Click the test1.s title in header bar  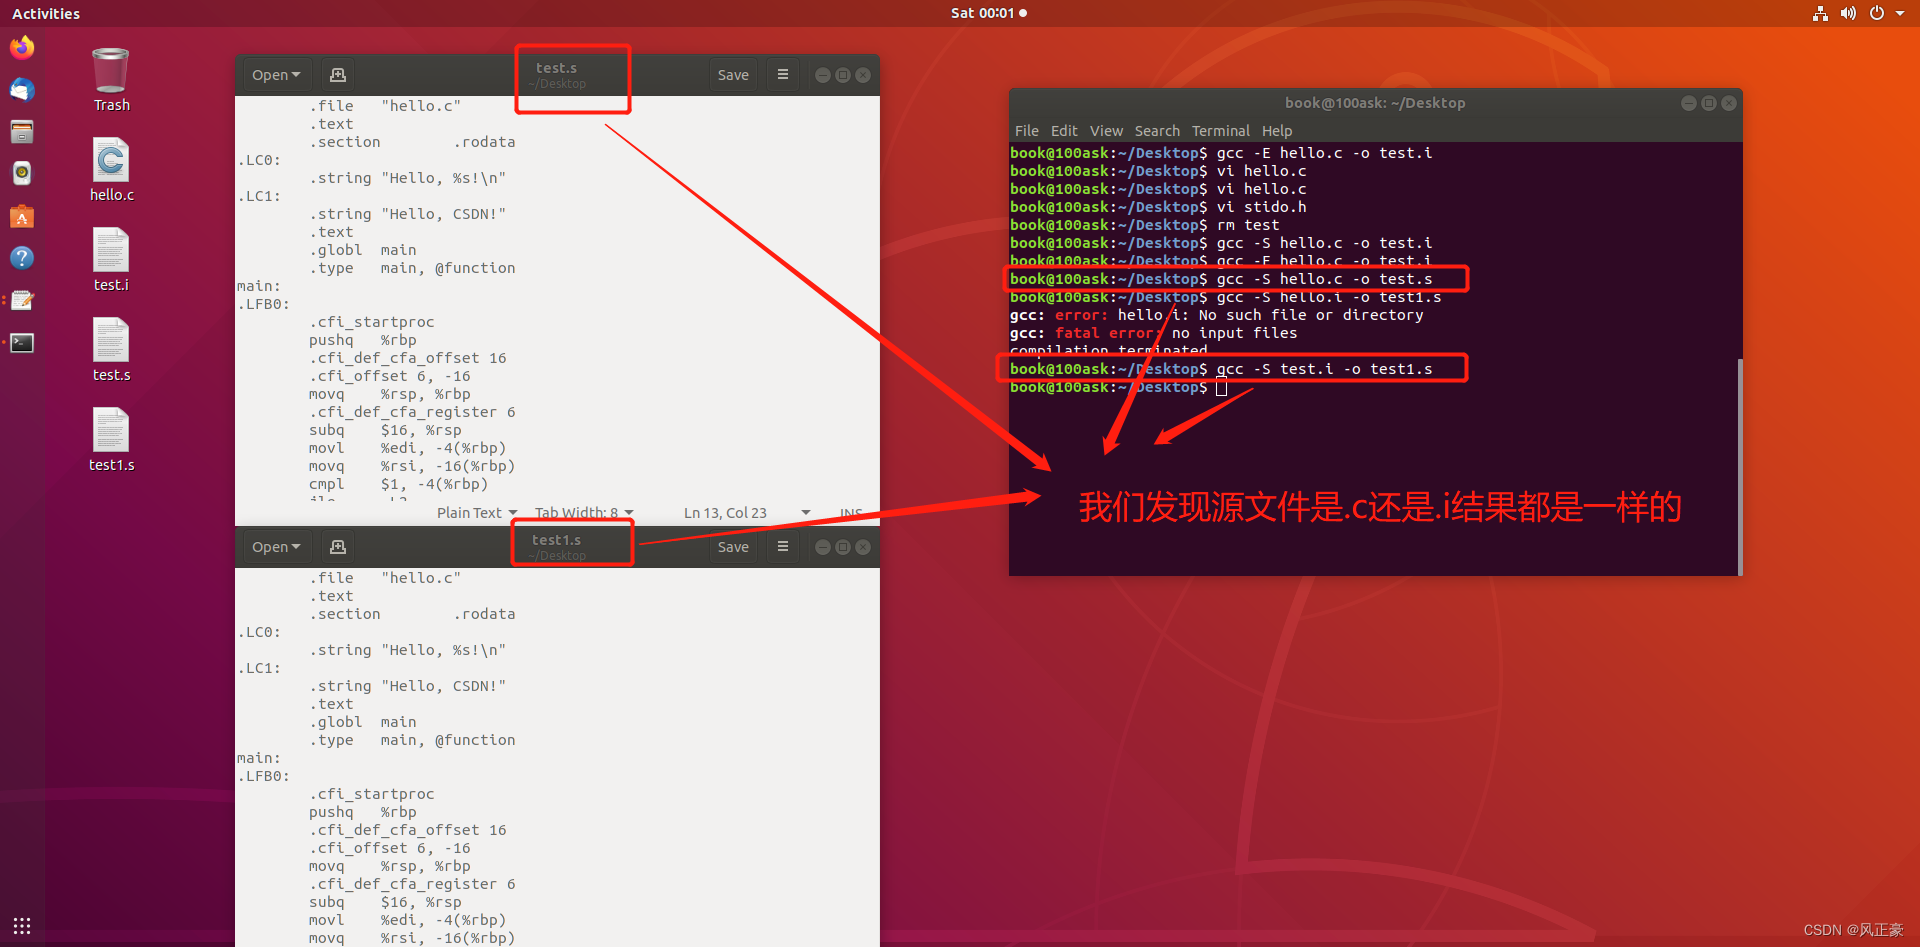click(557, 540)
